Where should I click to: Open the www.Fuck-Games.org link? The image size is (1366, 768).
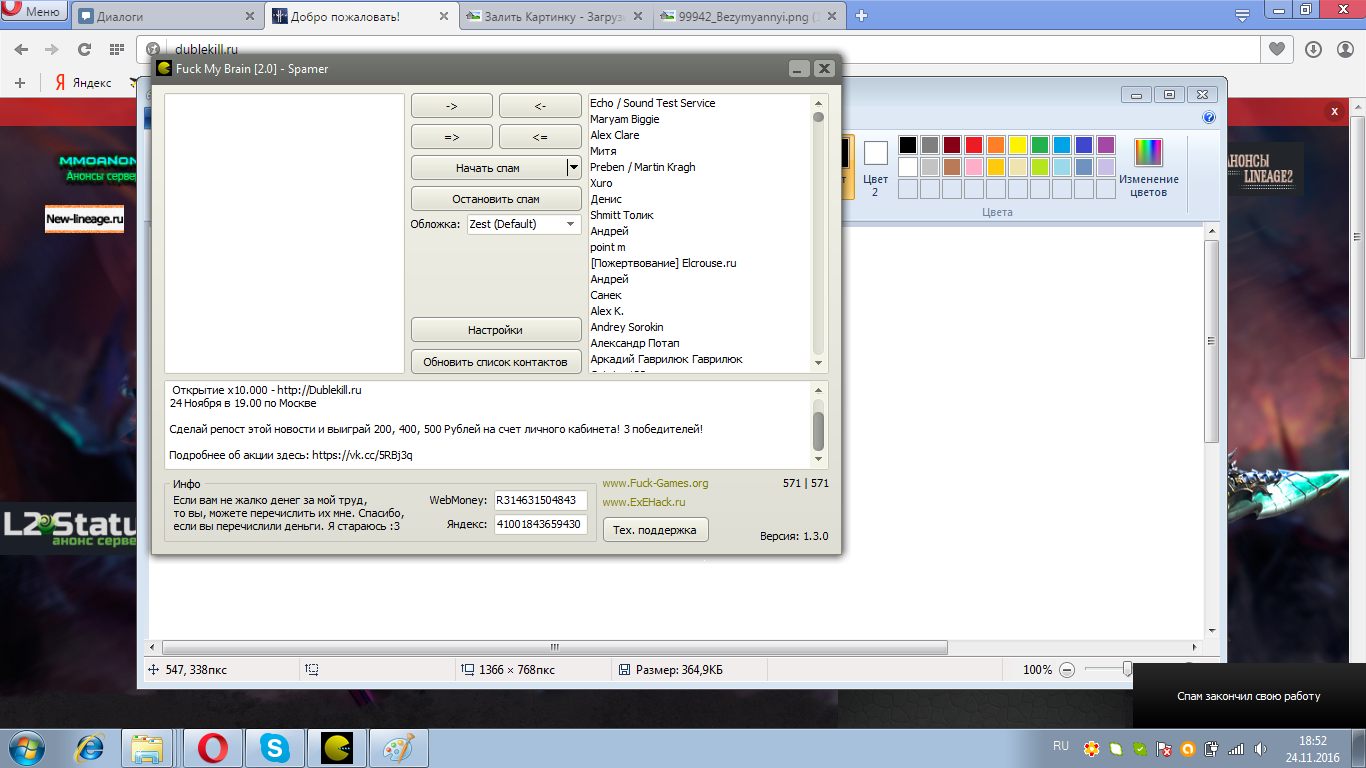[x=655, y=483]
